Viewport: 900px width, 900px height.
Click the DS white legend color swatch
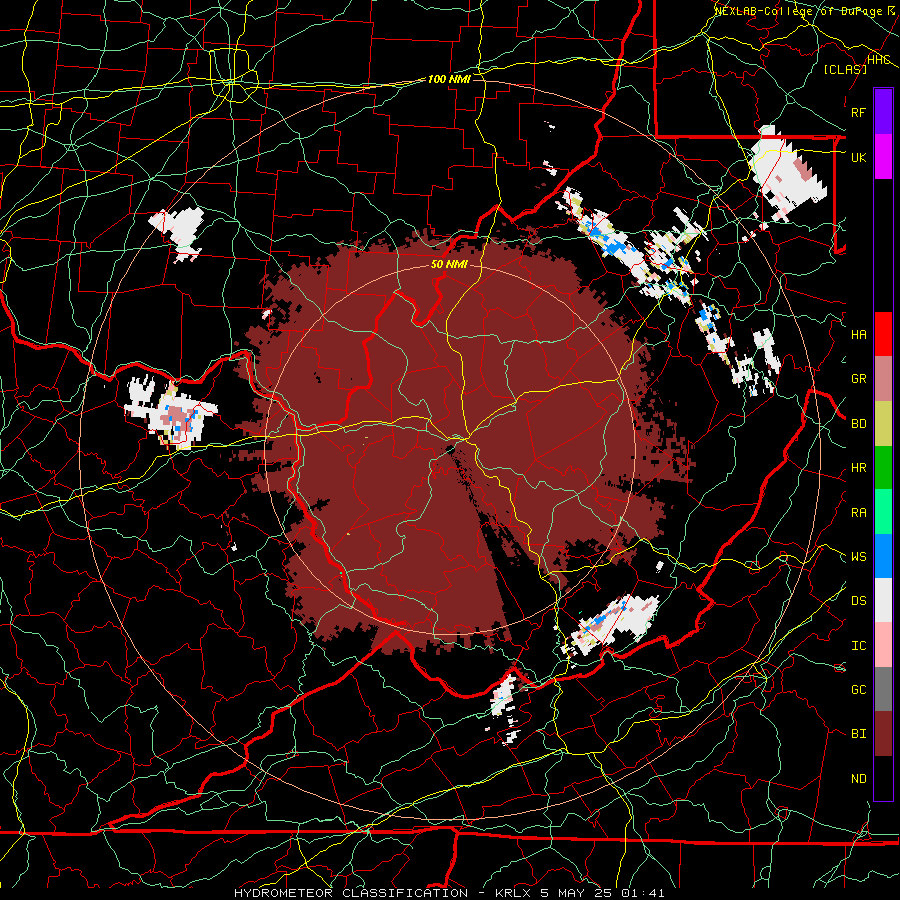tap(883, 600)
